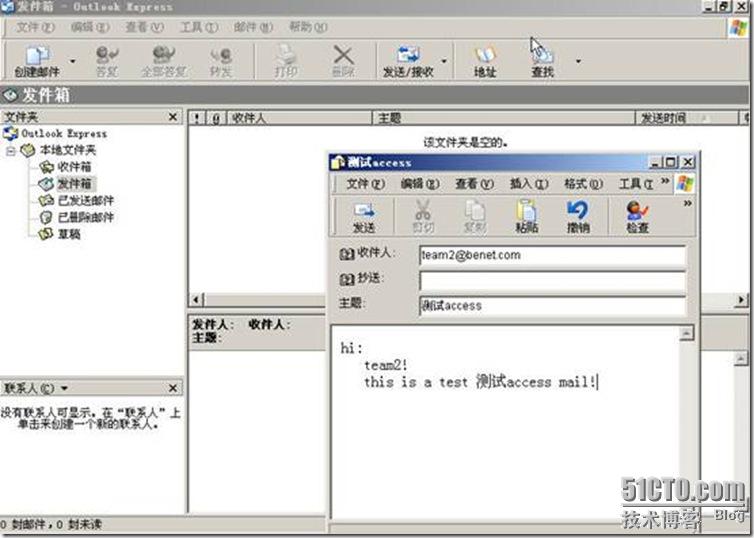Open the 文件(F) menu in compose window
This screenshot has width=754, height=538.
tap(366, 184)
